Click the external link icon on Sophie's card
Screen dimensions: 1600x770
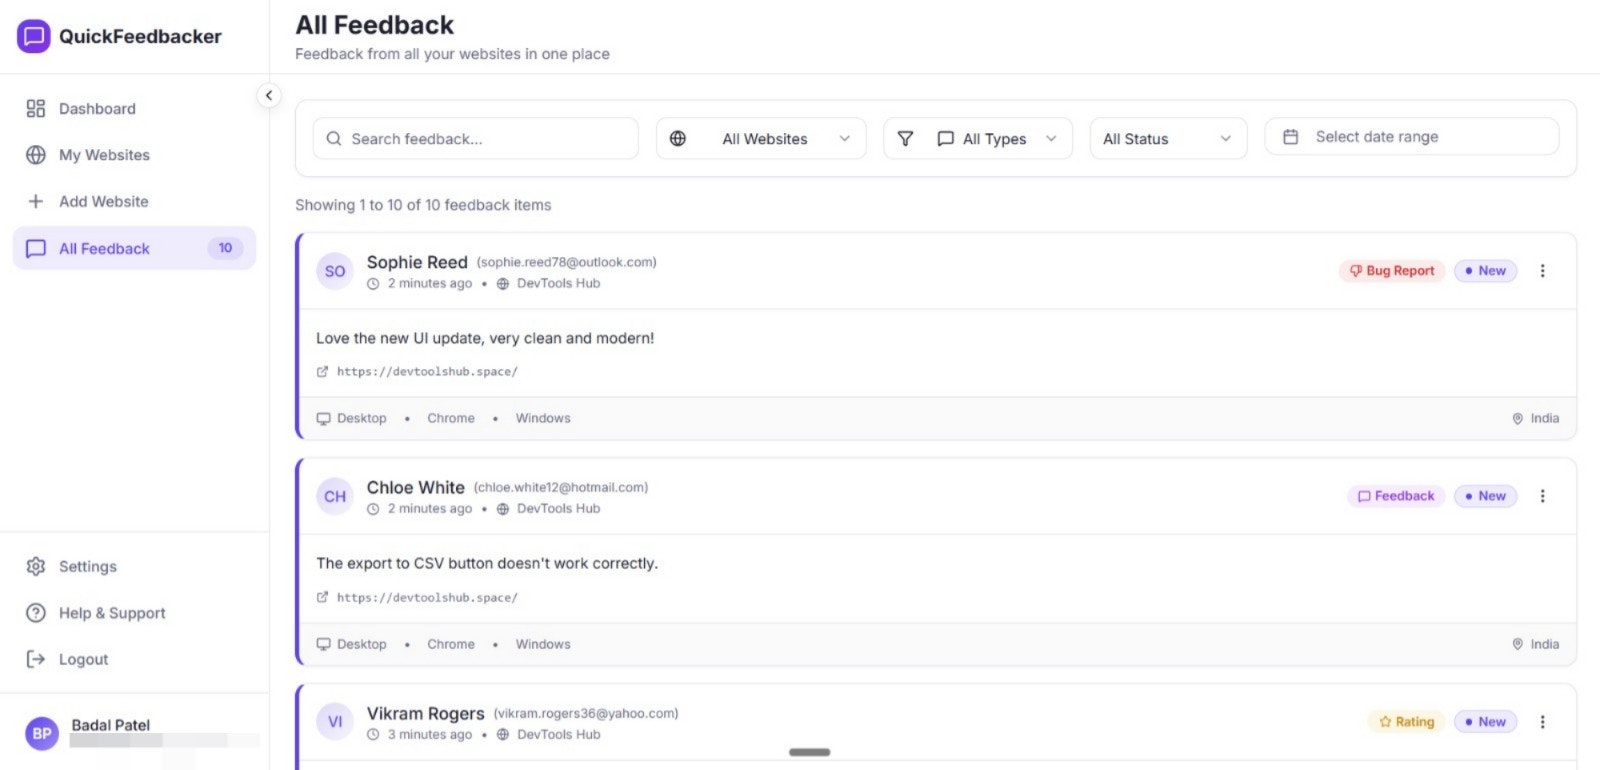tap(322, 371)
